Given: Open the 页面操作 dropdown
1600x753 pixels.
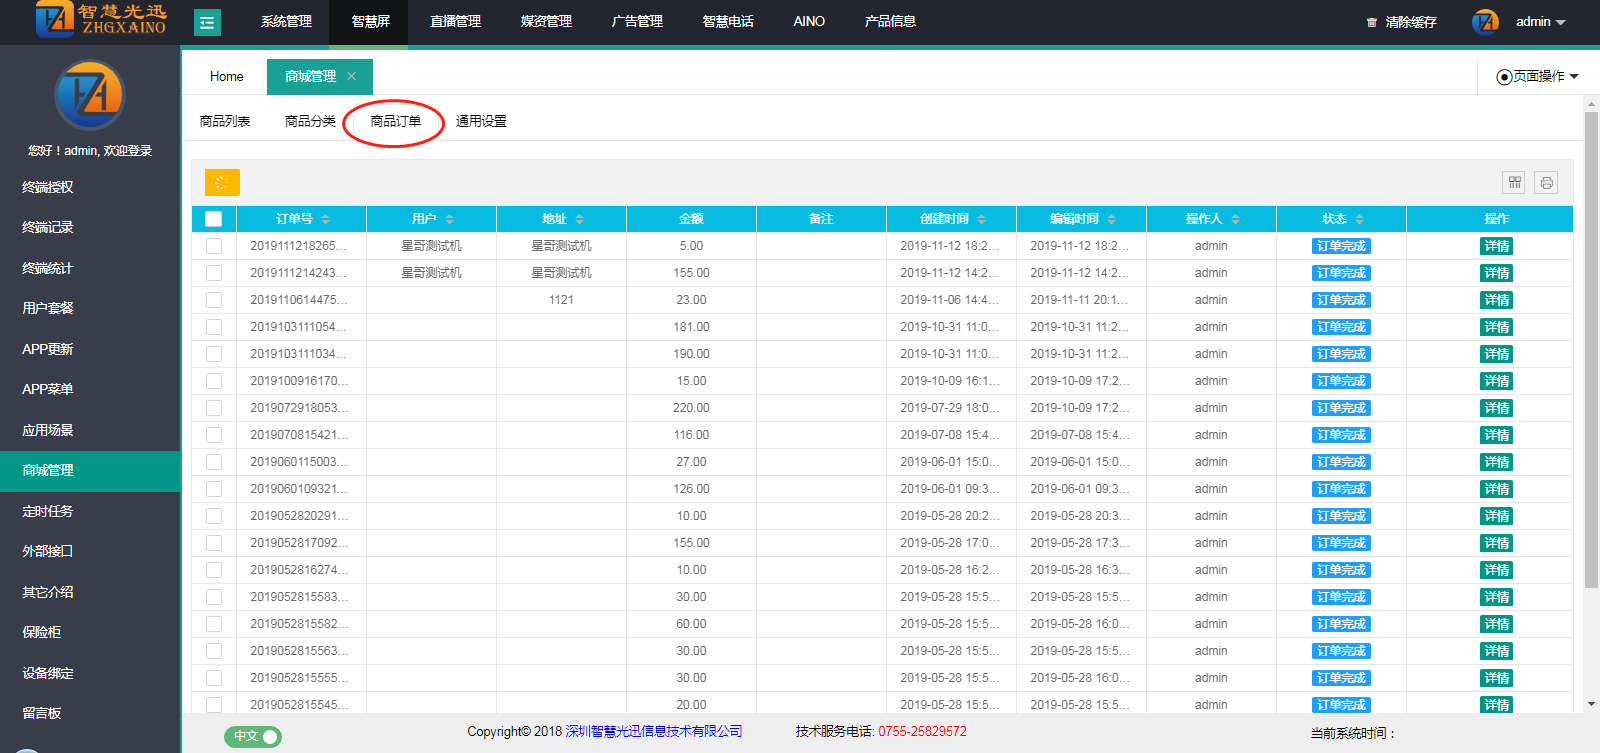Looking at the screenshot, I should click(1538, 76).
